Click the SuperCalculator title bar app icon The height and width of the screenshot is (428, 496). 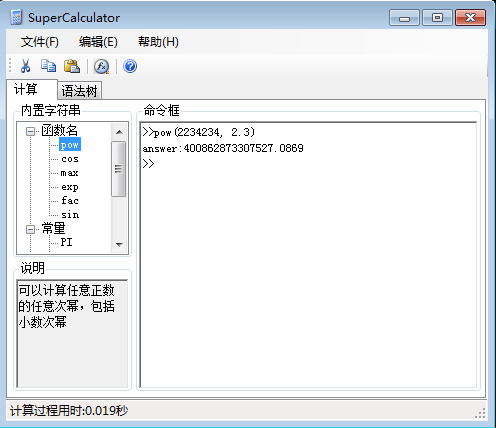[x=16, y=17]
